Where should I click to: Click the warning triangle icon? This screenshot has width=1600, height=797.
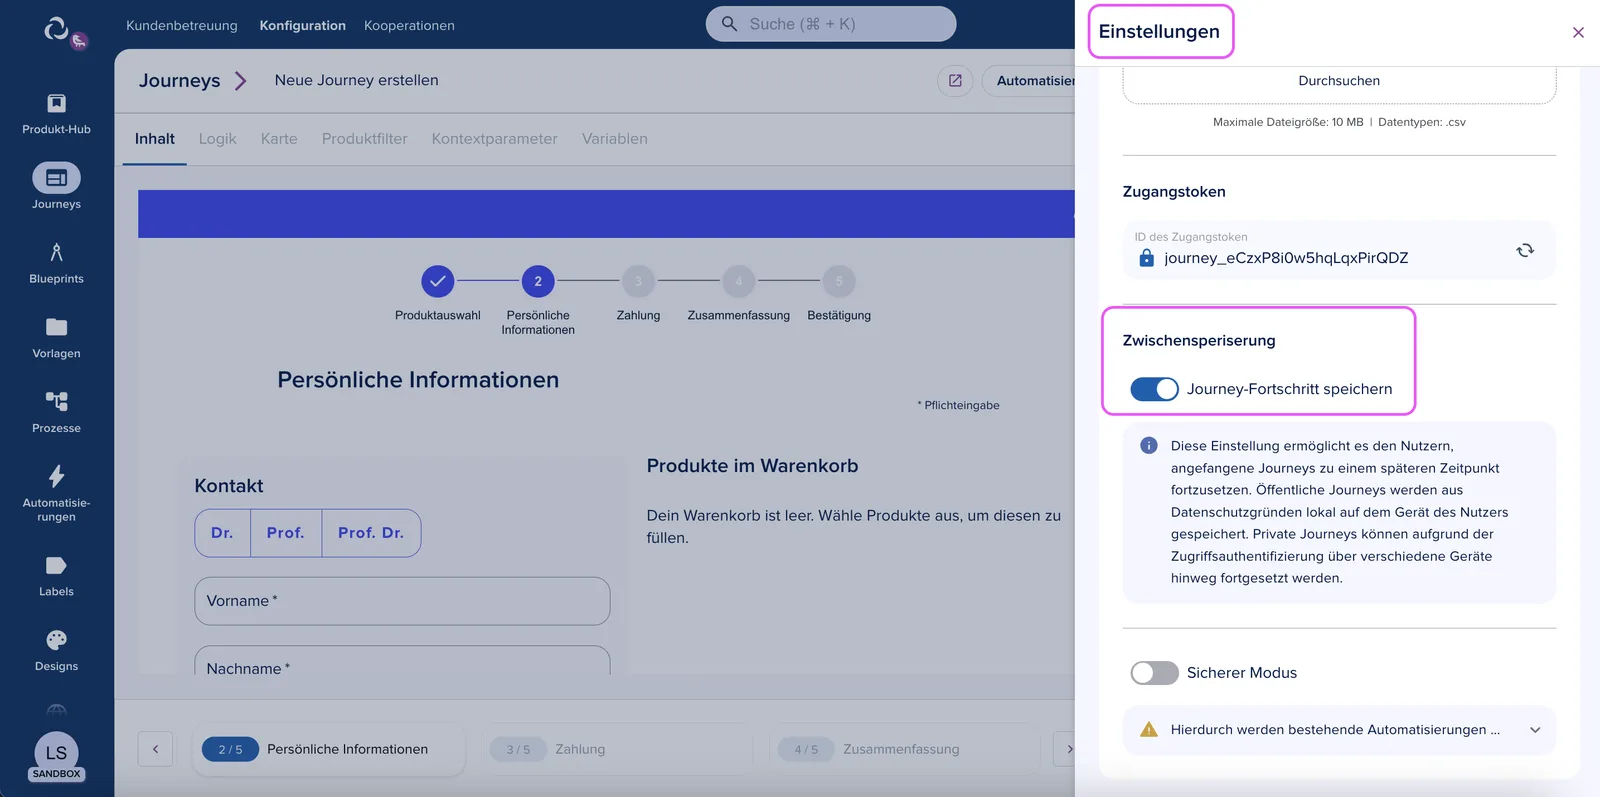pyautogui.click(x=1149, y=729)
